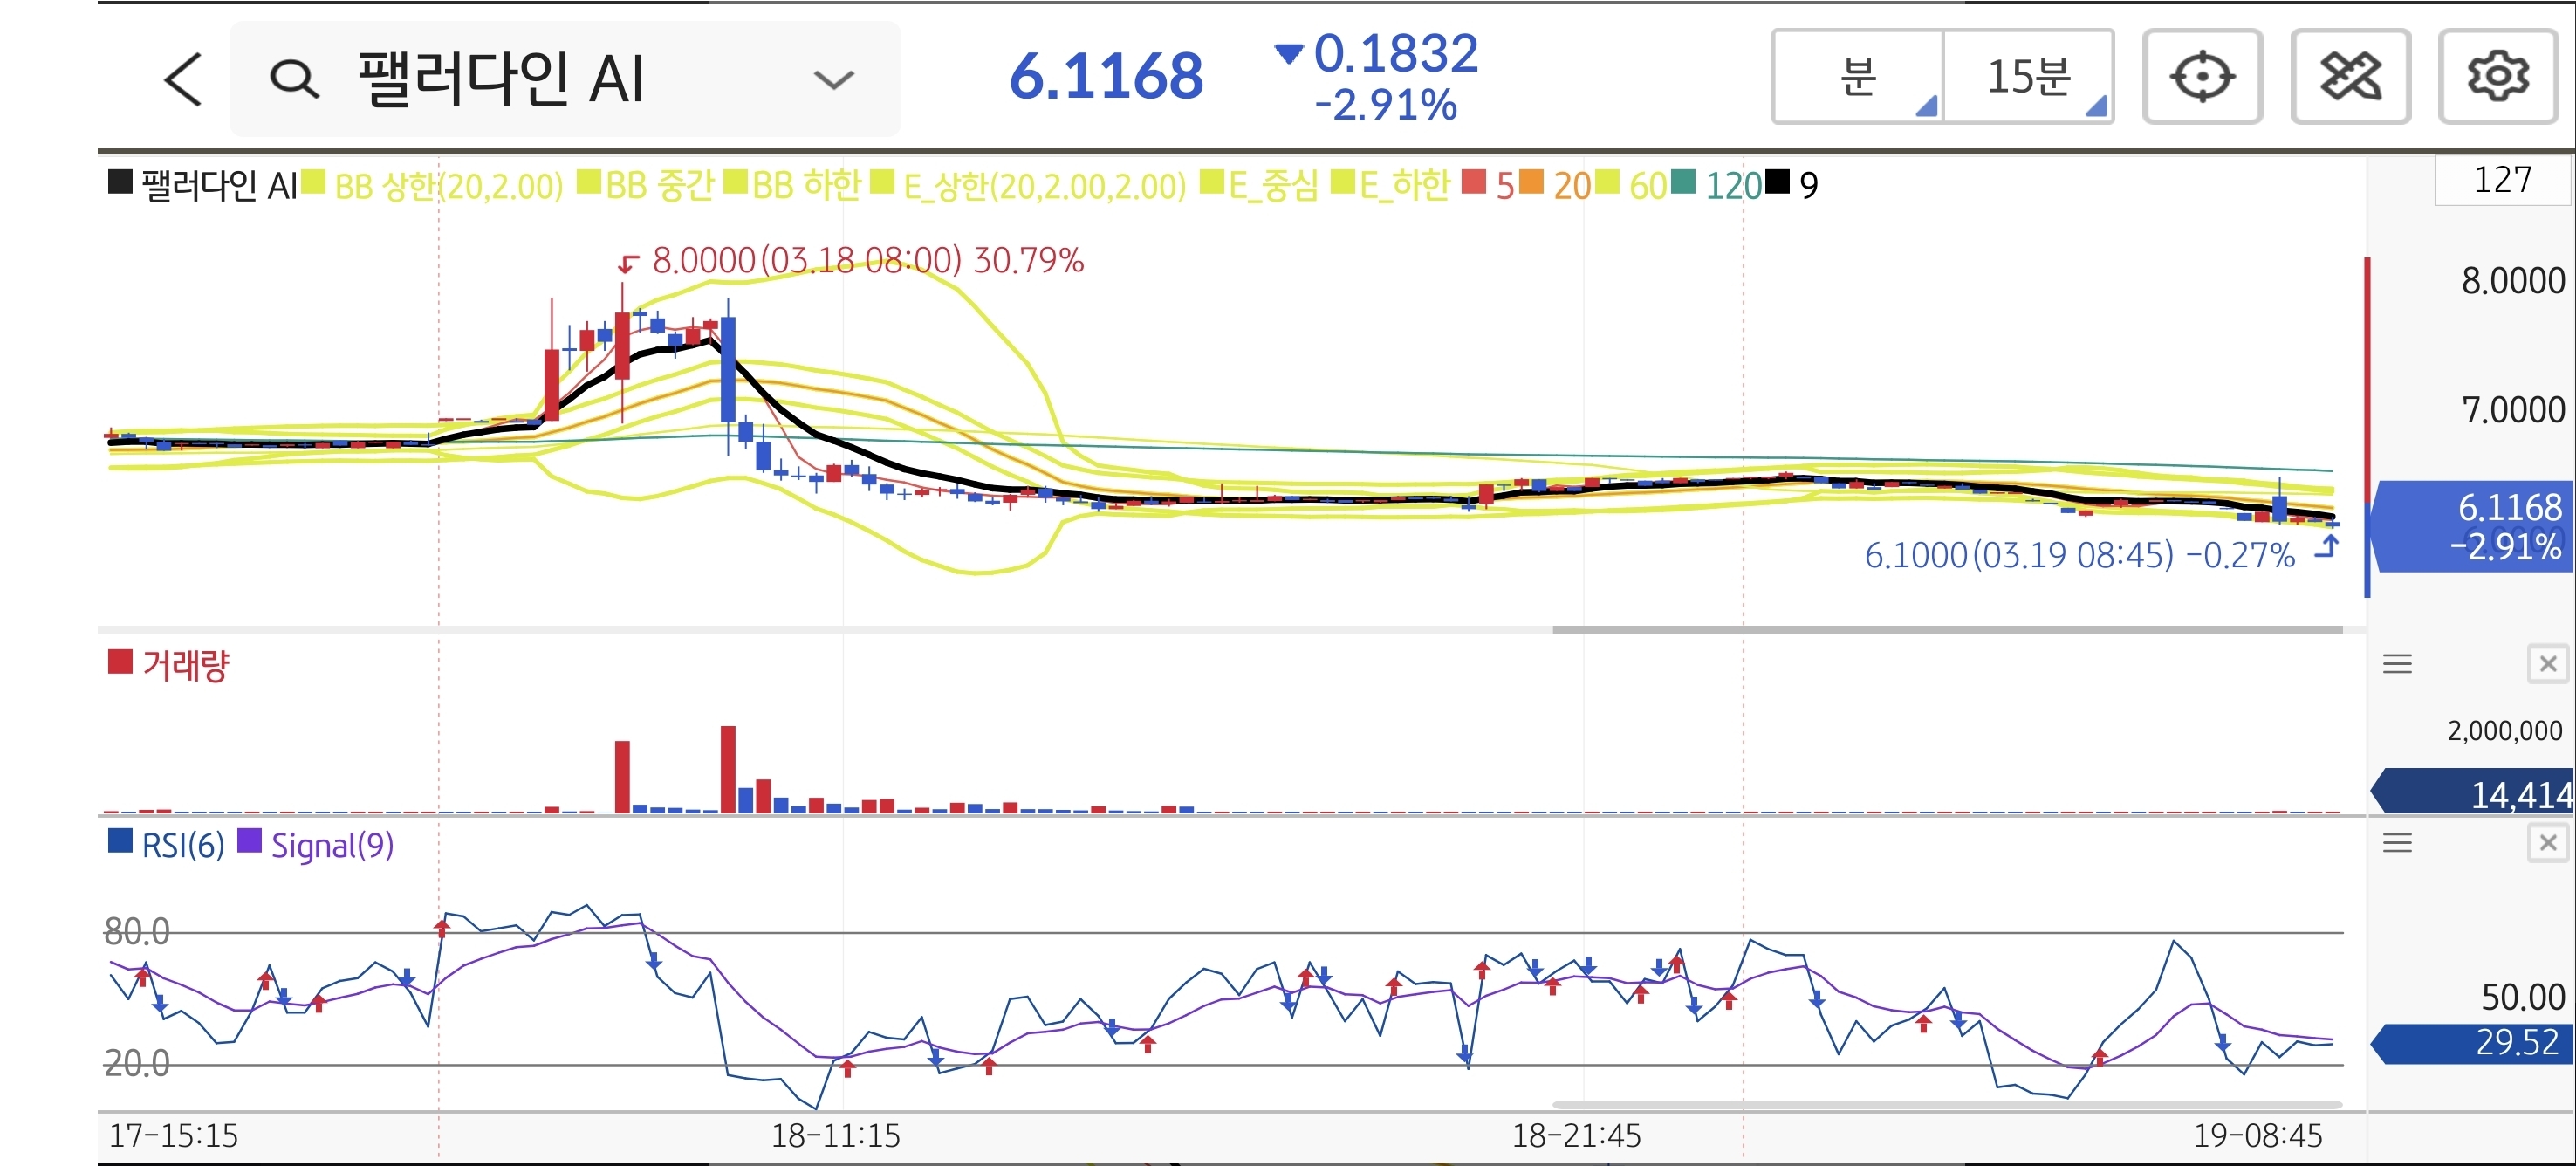Click the search magnifier icon
Image resolution: width=2576 pixels, height=1166 pixels.
click(294, 79)
